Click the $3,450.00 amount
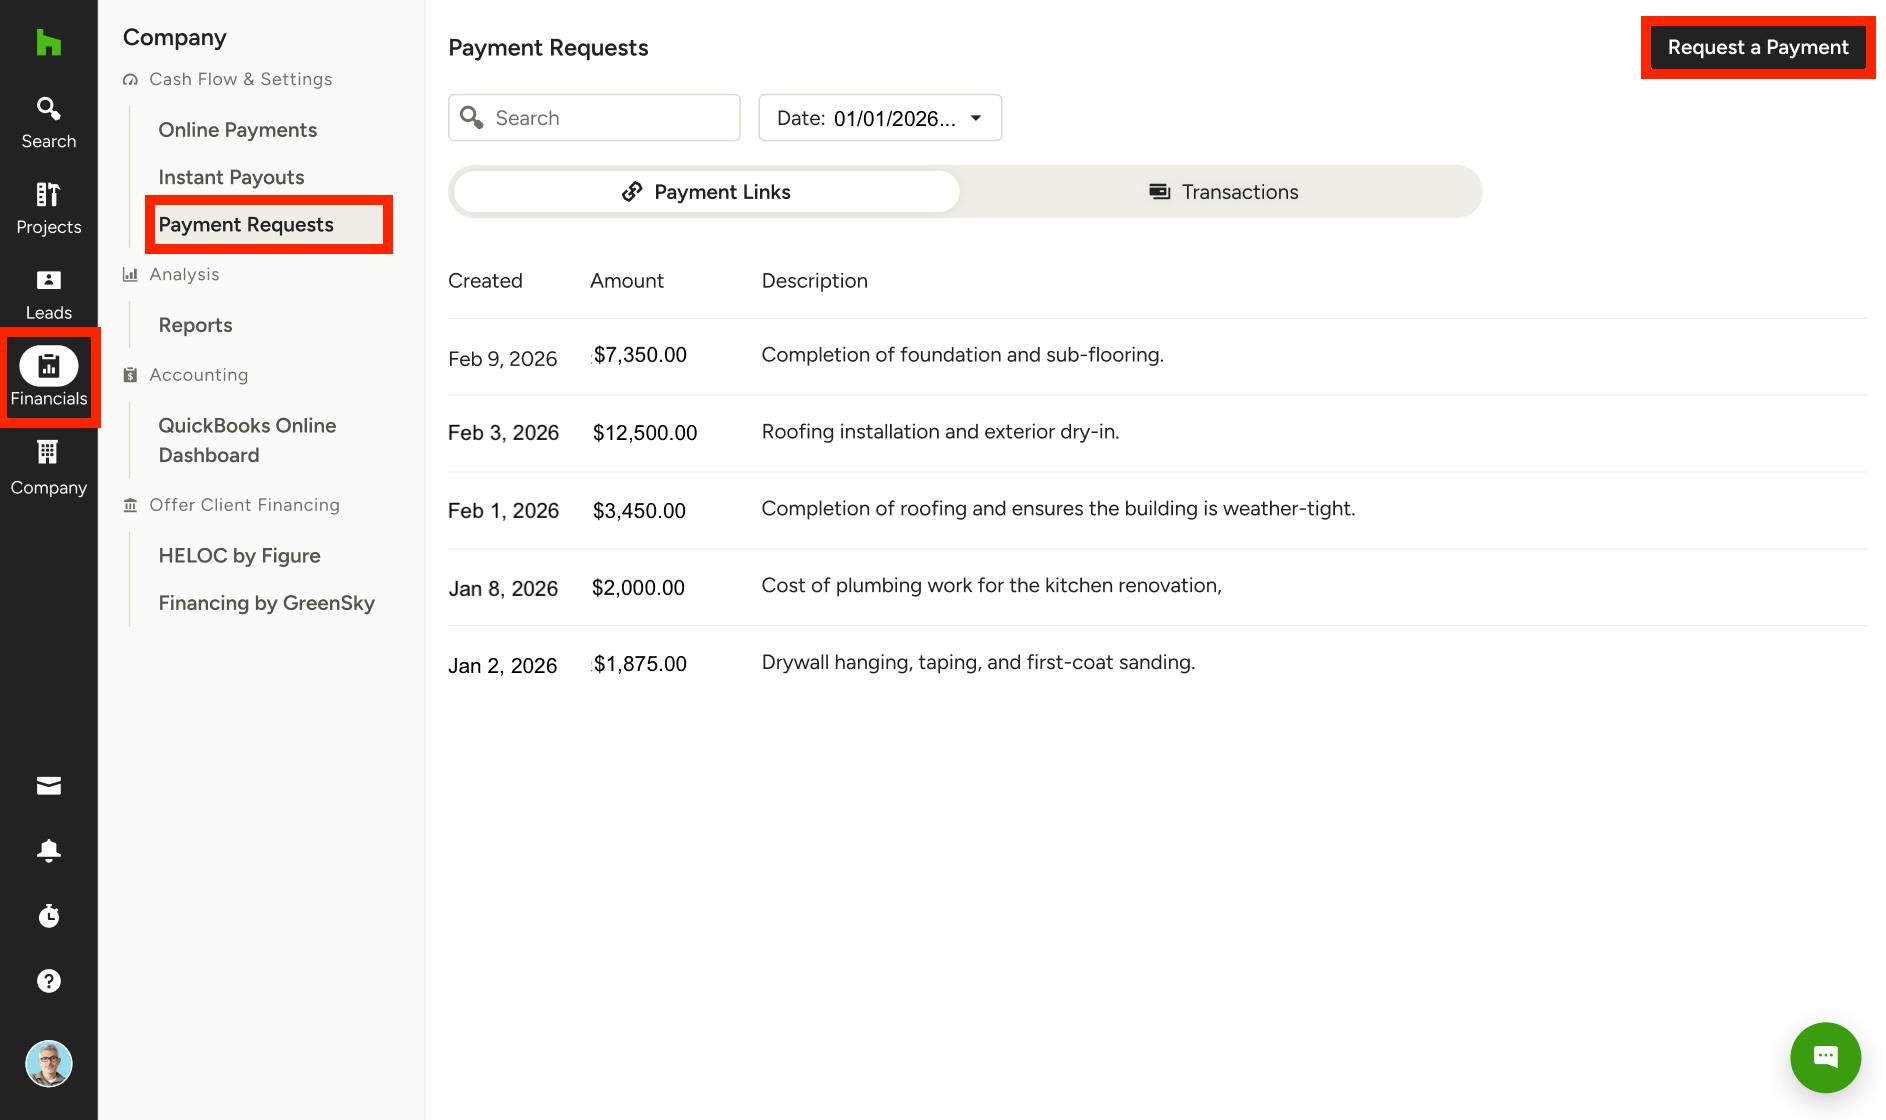The height and width of the screenshot is (1120, 1886). 639,510
